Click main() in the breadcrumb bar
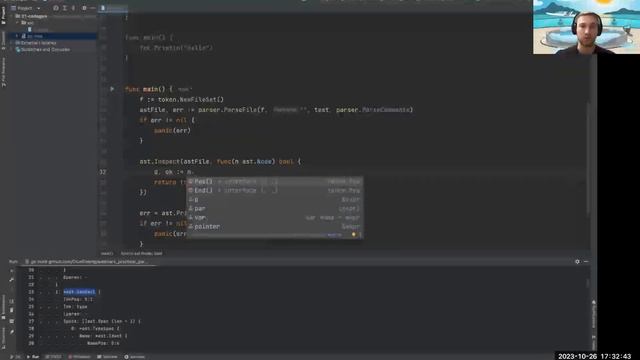 click(107, 253)
